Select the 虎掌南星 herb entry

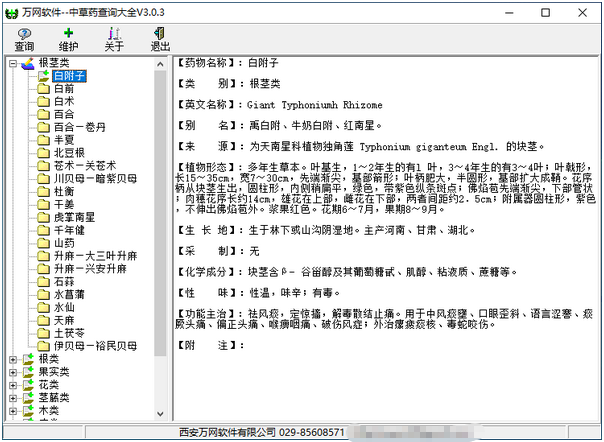point(75,217)
